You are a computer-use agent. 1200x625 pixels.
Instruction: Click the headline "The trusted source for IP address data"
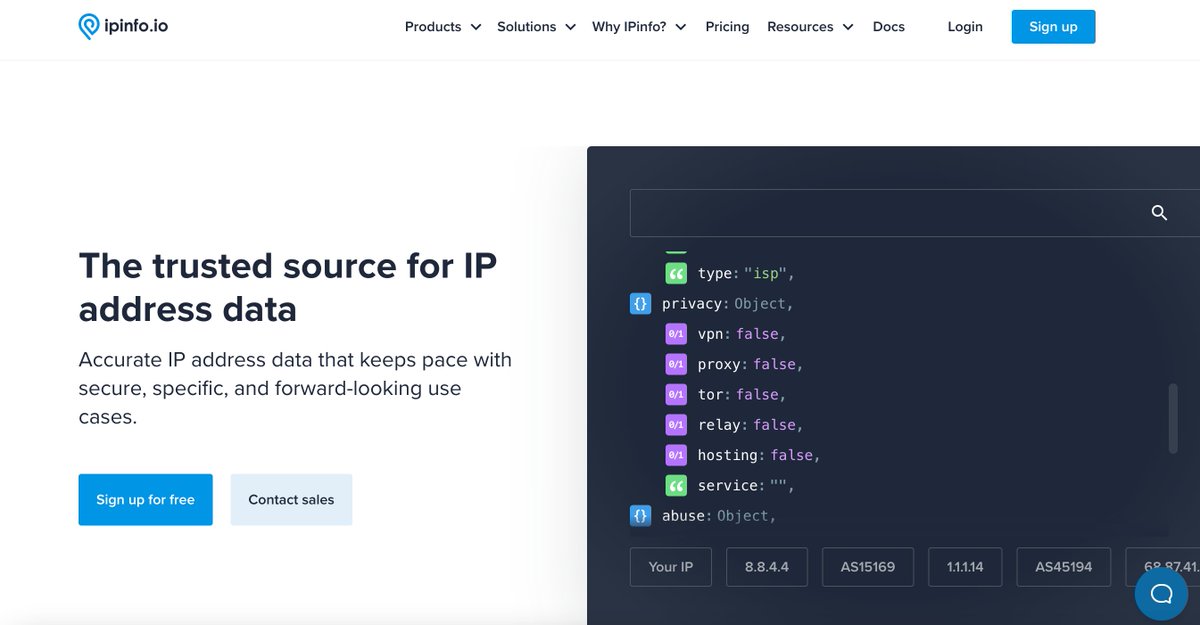(288, 287)
